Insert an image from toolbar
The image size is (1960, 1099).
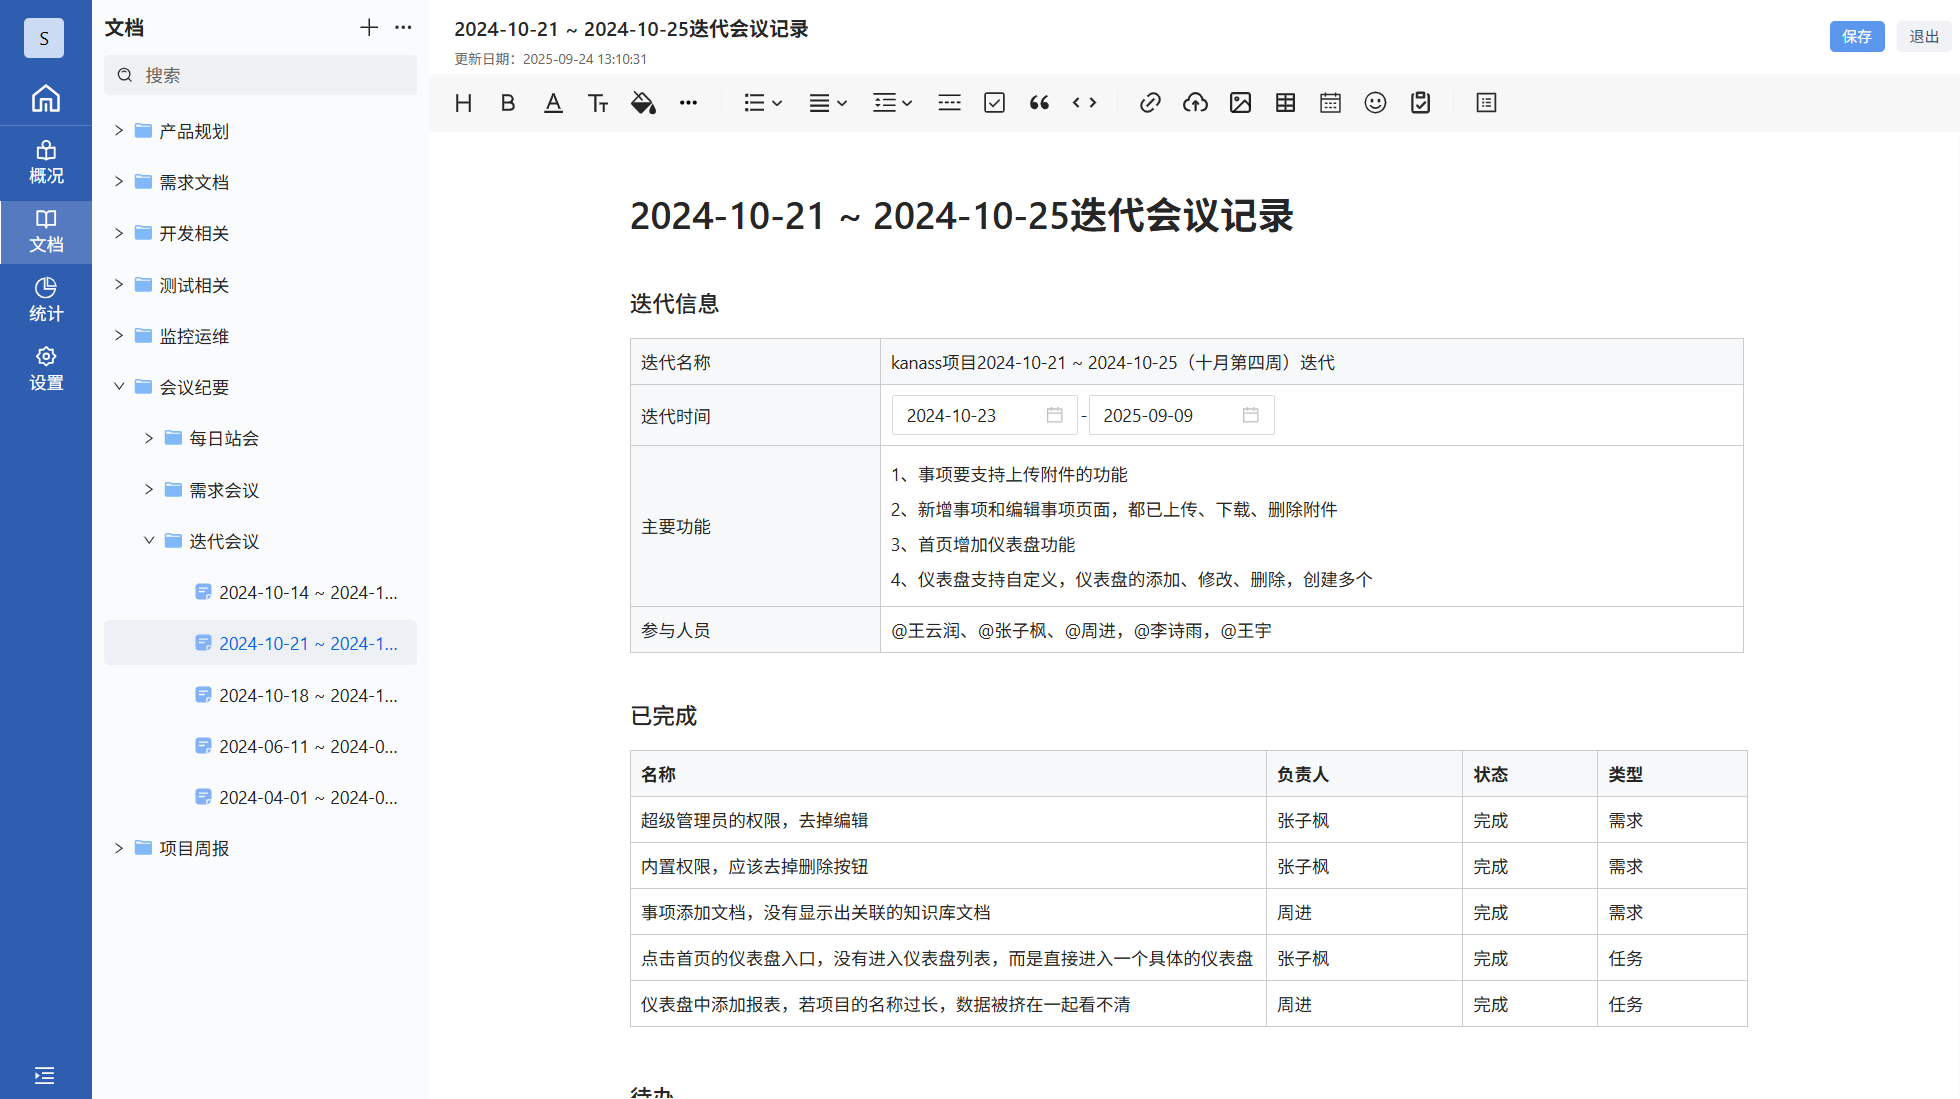pyautogui.click(x=1240, y=103)
